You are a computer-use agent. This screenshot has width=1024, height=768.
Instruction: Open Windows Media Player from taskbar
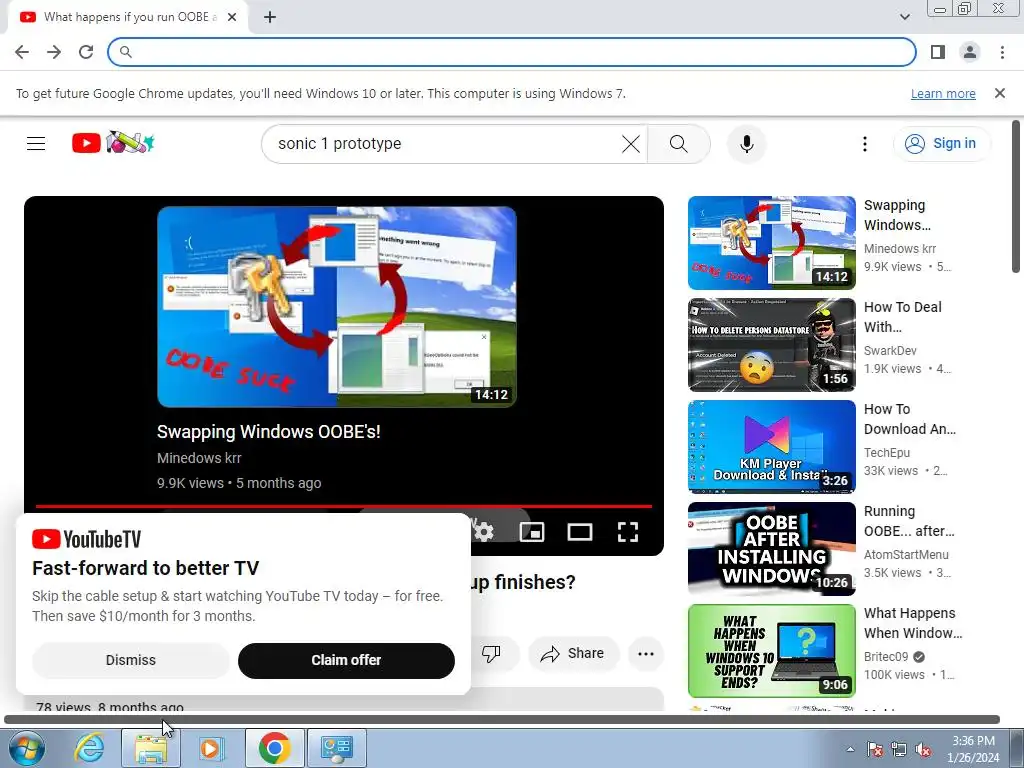click(210, 748)
